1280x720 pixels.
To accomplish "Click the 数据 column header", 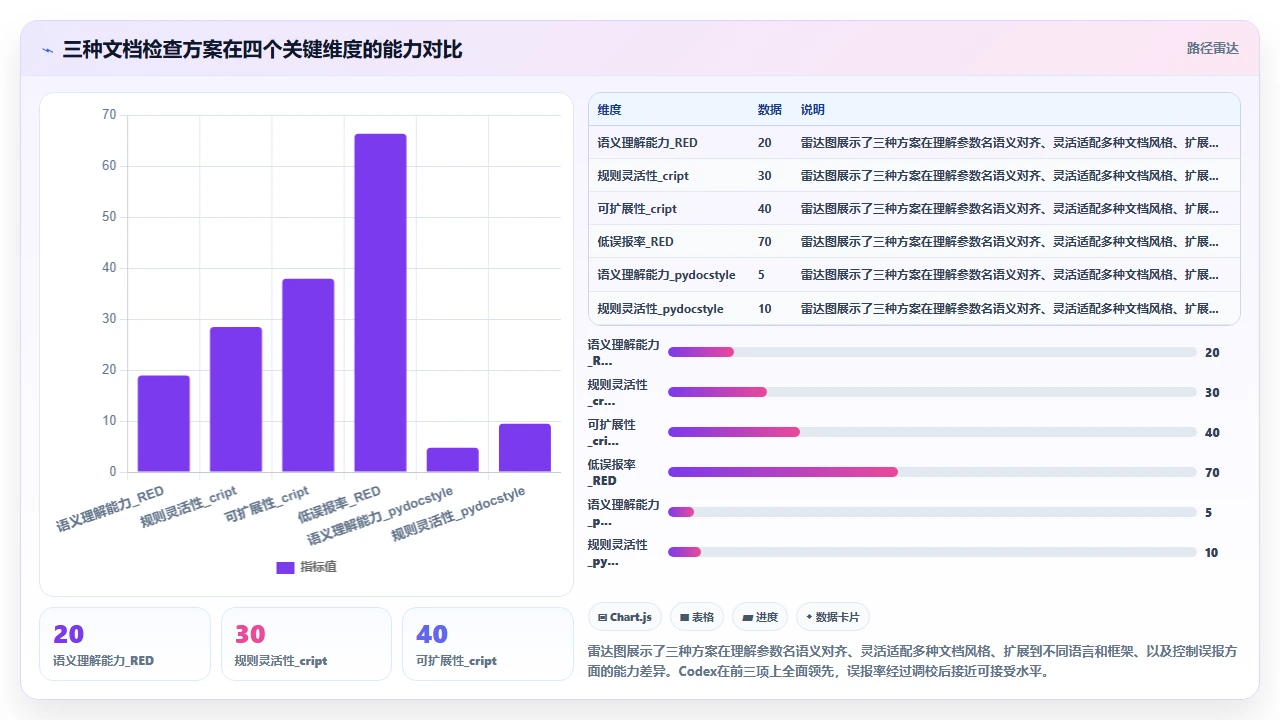I will tap(770, 110).
